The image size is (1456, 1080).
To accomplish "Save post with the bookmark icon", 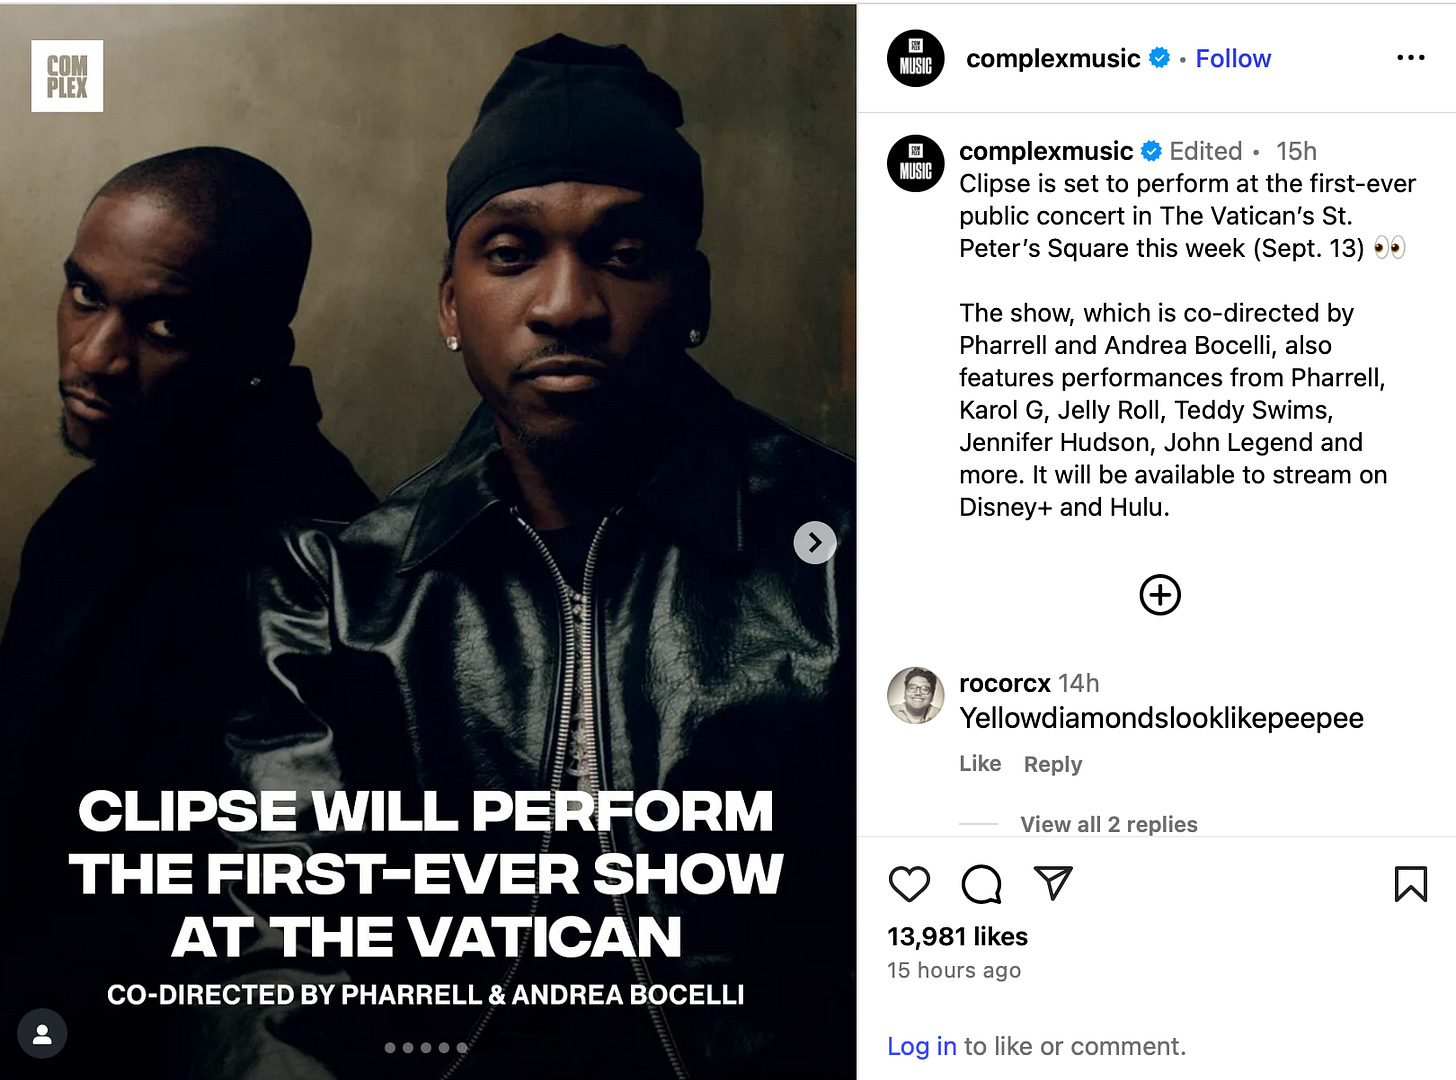I will (x=1410, y=884).
